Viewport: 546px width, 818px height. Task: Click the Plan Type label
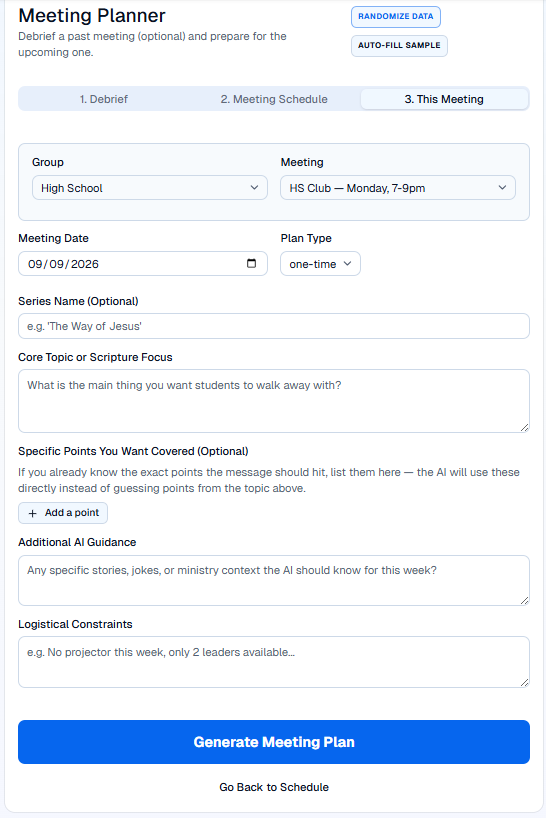click(x=306, y=238)
